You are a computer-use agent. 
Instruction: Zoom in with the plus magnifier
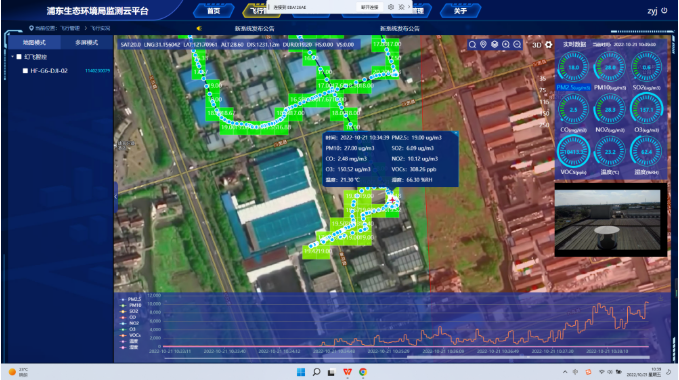point(506,45)
